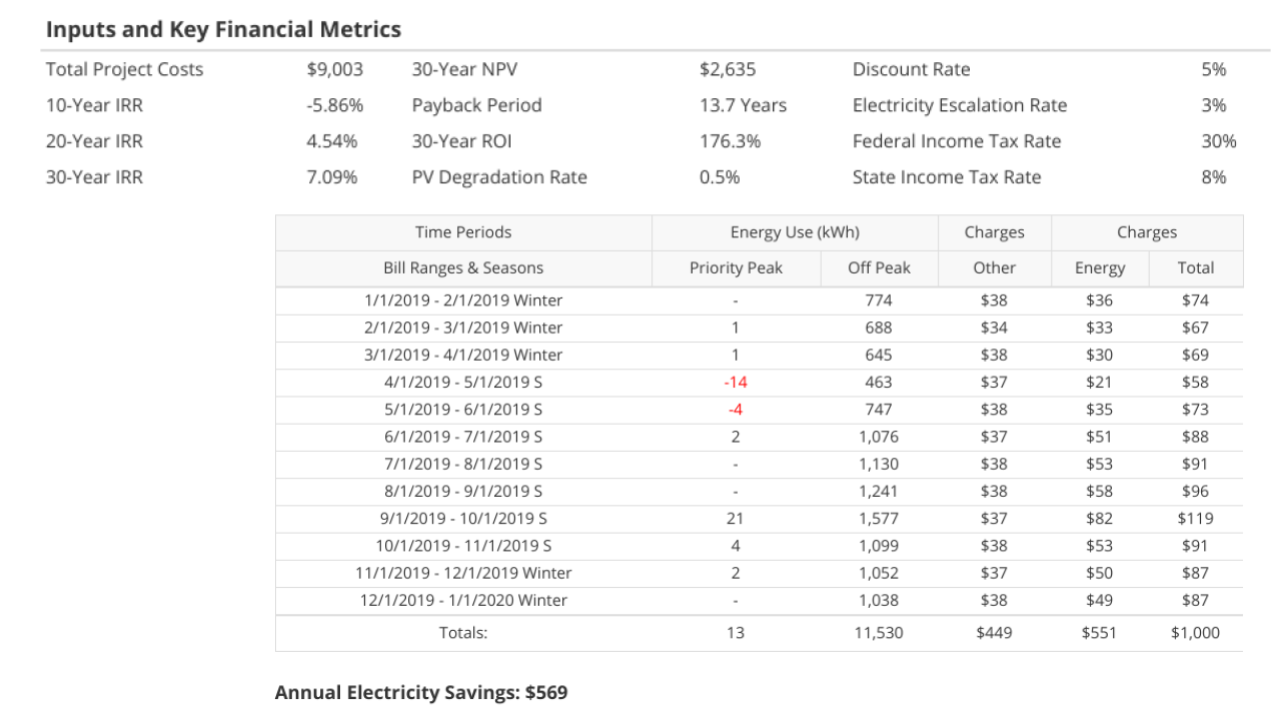Click the Inputs and Key Financial Metrics heading
Image resolution: width=1280 pixels, height=720 pixels.
pyautogui.click(x=223, y=30)
